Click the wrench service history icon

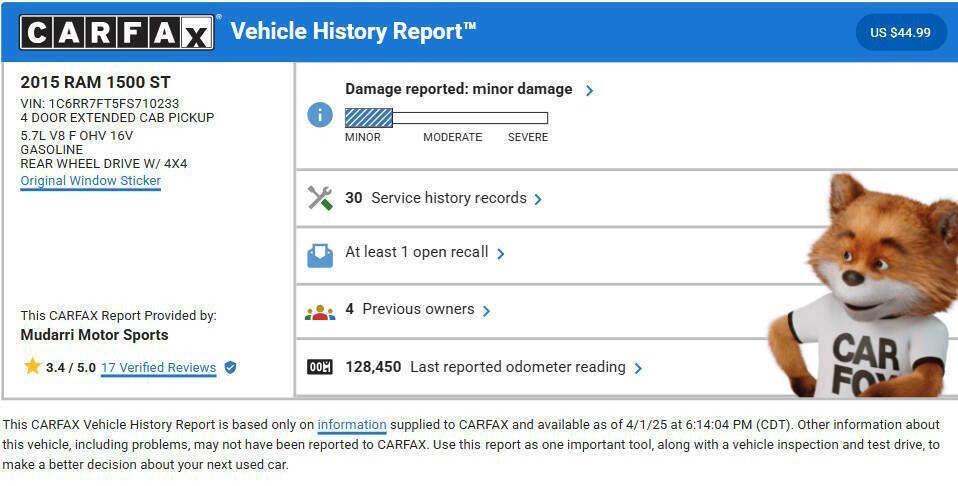coord(320,198)
